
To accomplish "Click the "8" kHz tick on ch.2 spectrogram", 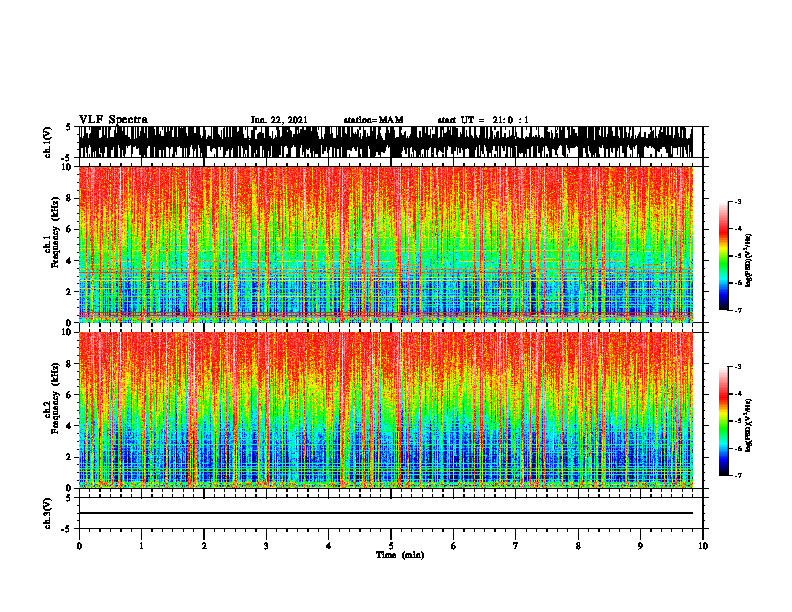I will pos(69,364).
